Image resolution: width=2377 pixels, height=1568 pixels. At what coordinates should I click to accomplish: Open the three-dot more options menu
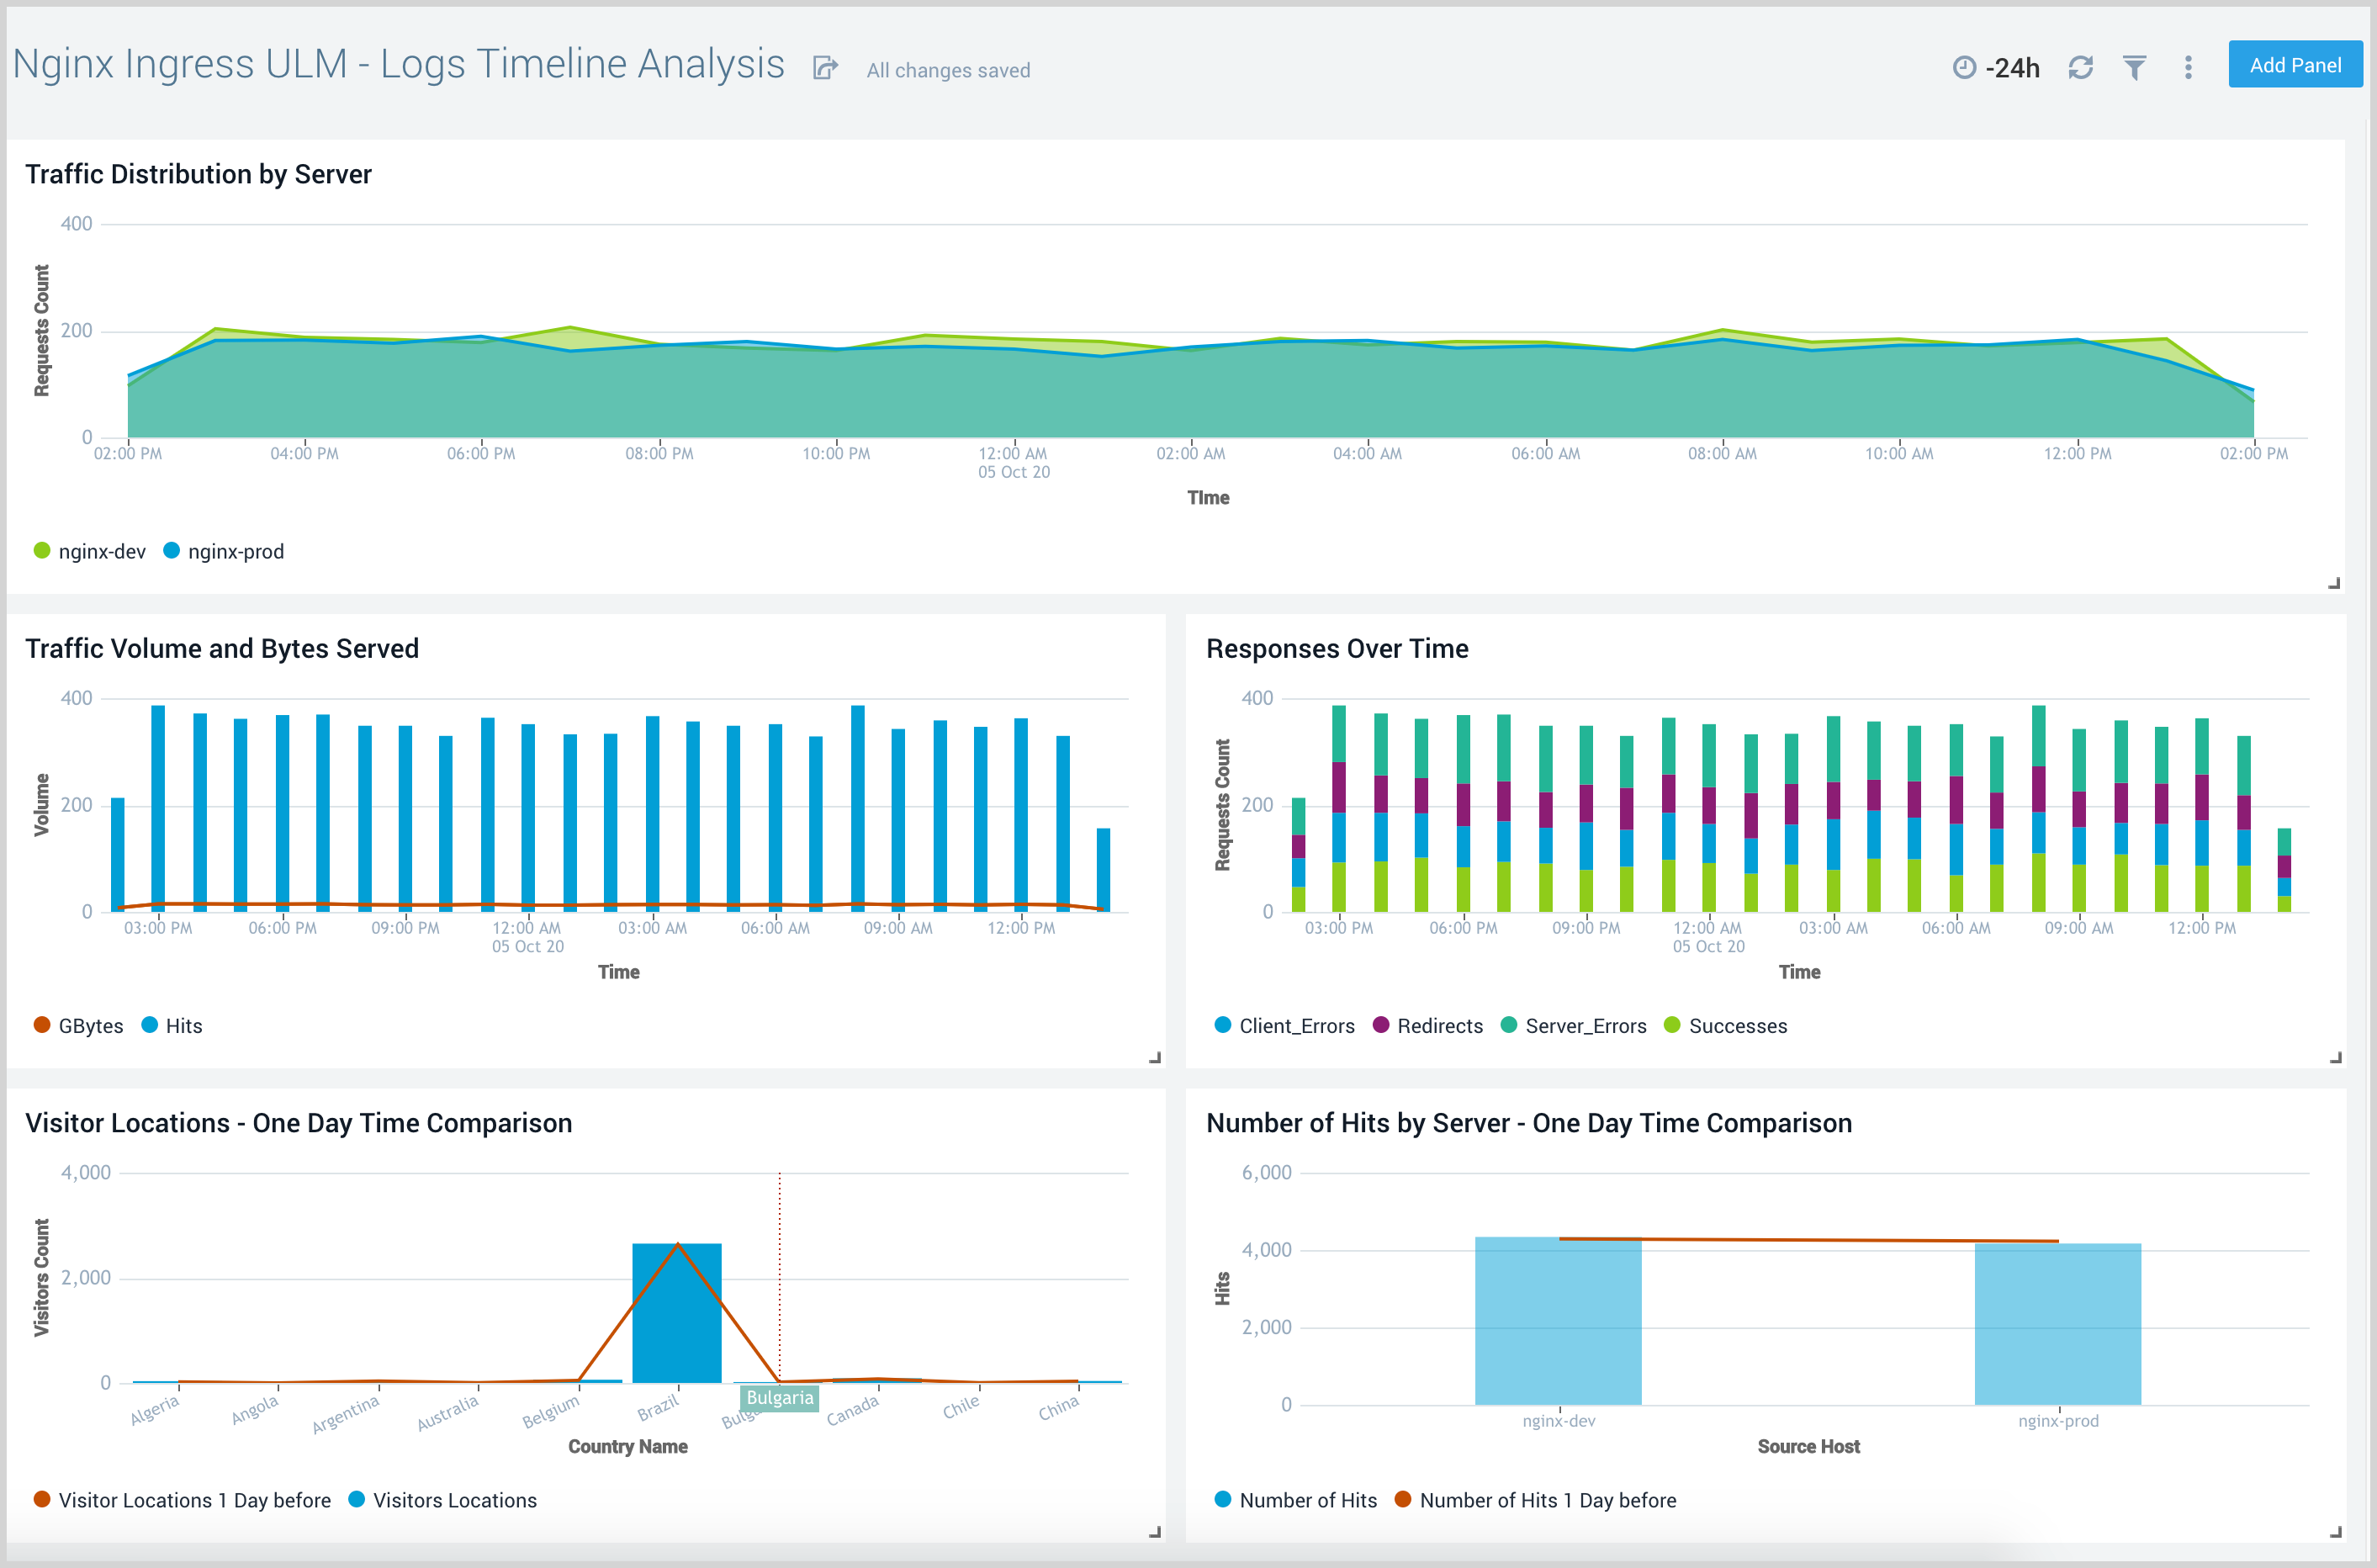2188,67
